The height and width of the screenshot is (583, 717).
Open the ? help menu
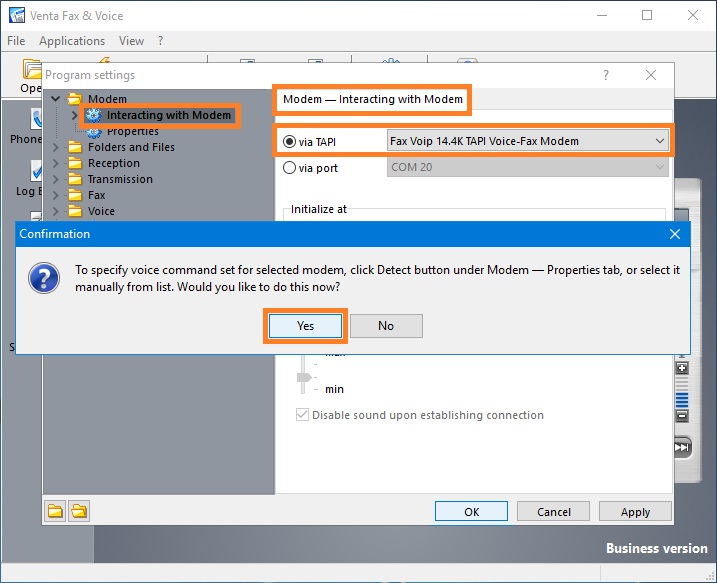[x=160, y=41]
